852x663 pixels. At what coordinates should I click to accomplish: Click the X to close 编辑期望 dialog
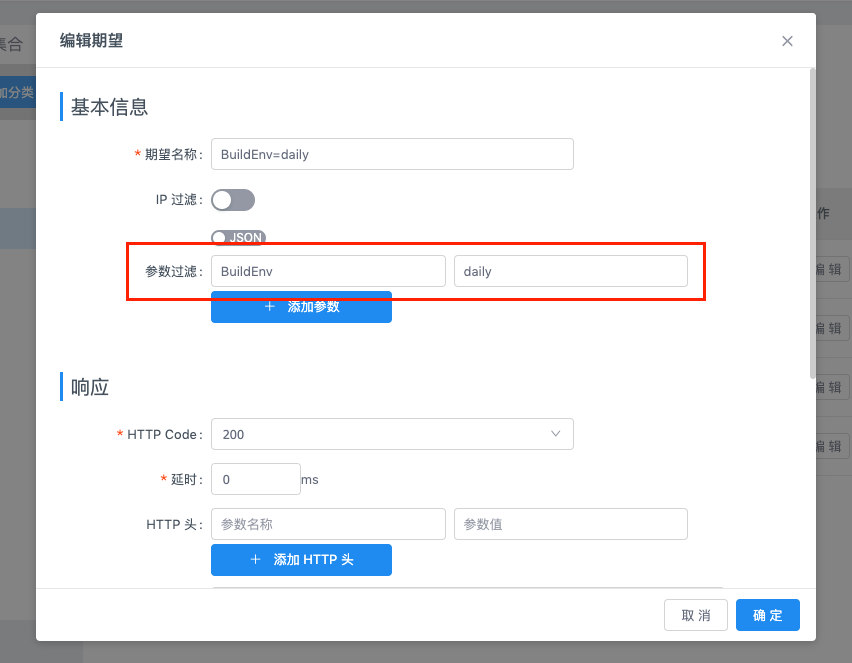787,41
